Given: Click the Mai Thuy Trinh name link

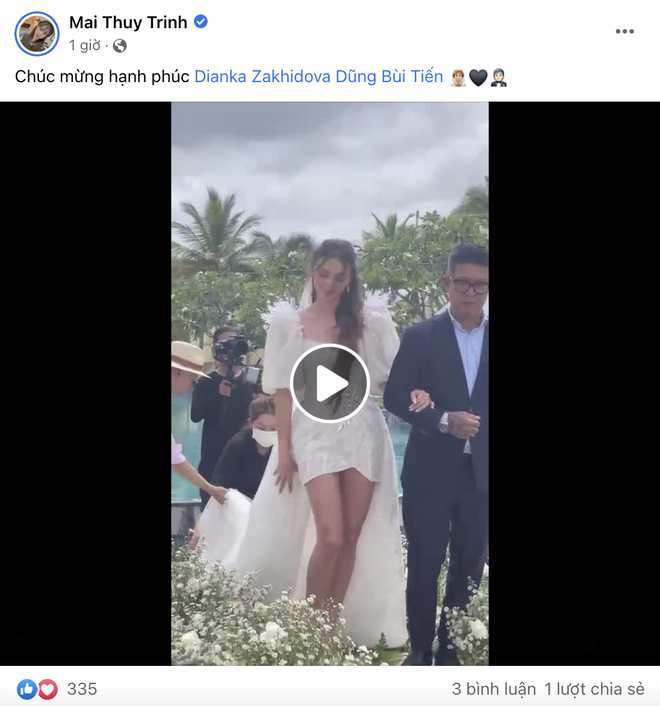Looking at the screenshot, I should click(x=128, y=22).
